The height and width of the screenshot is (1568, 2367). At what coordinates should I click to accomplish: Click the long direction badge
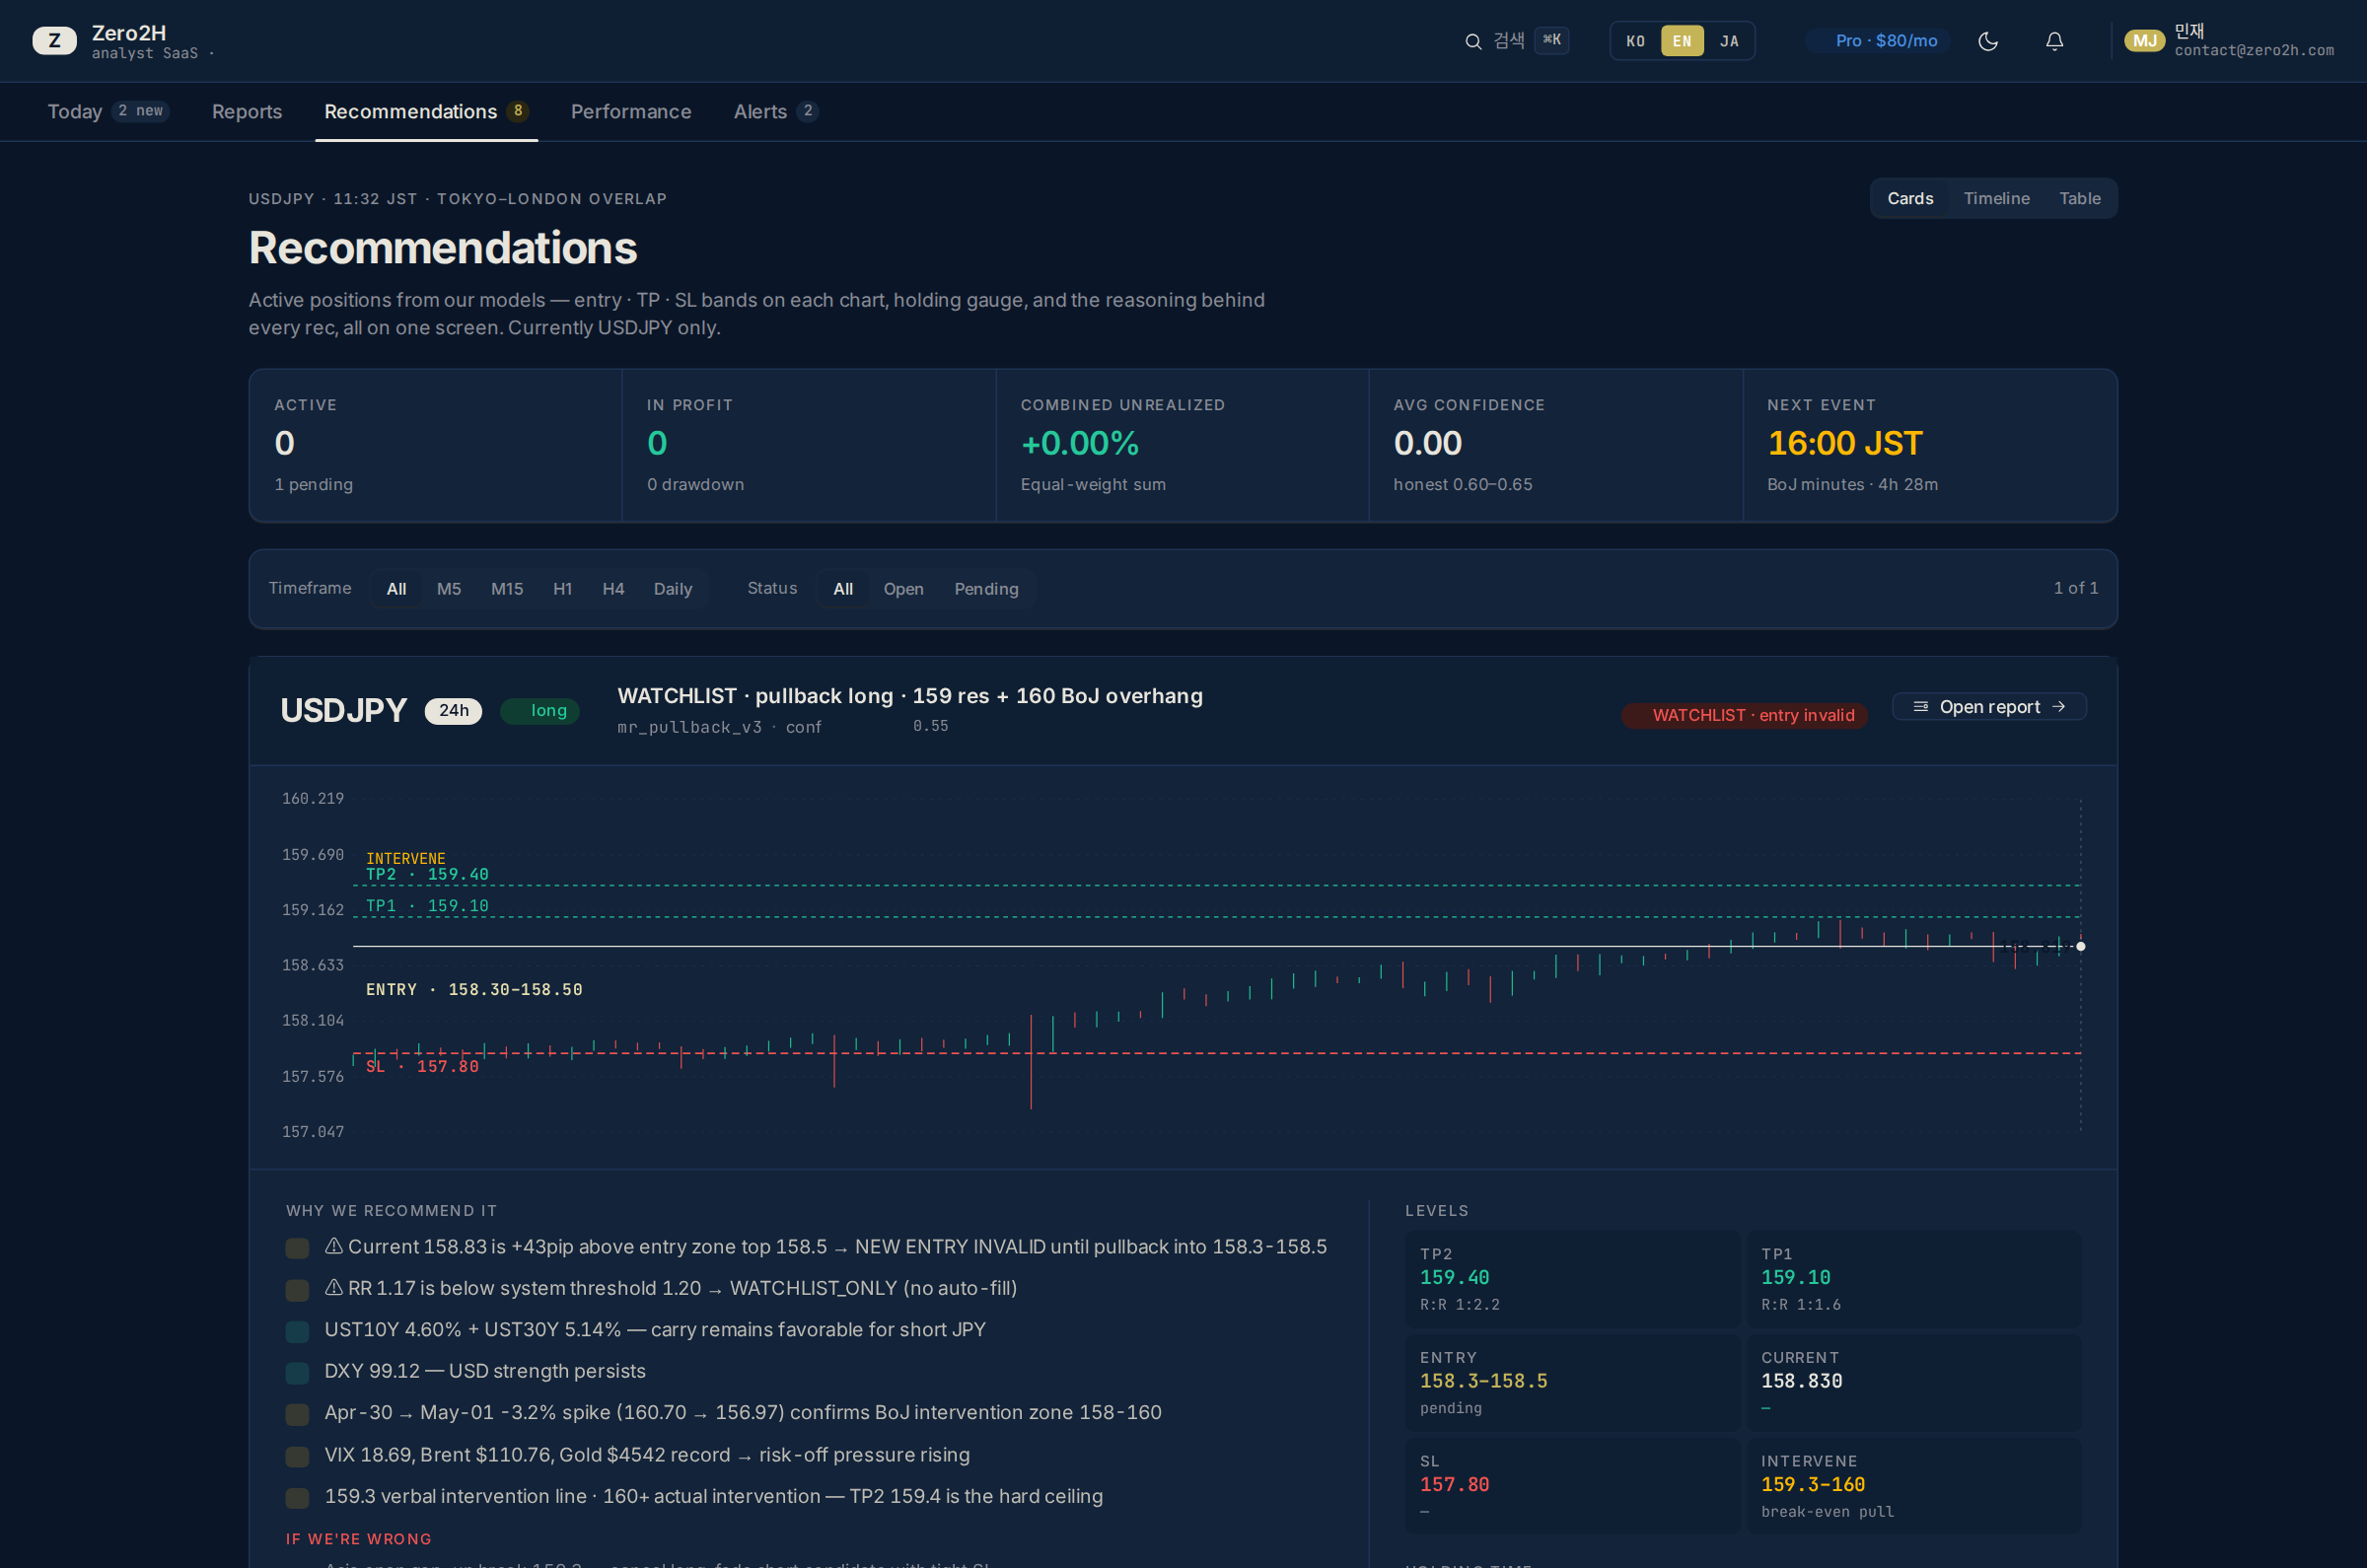coord(540,710)
